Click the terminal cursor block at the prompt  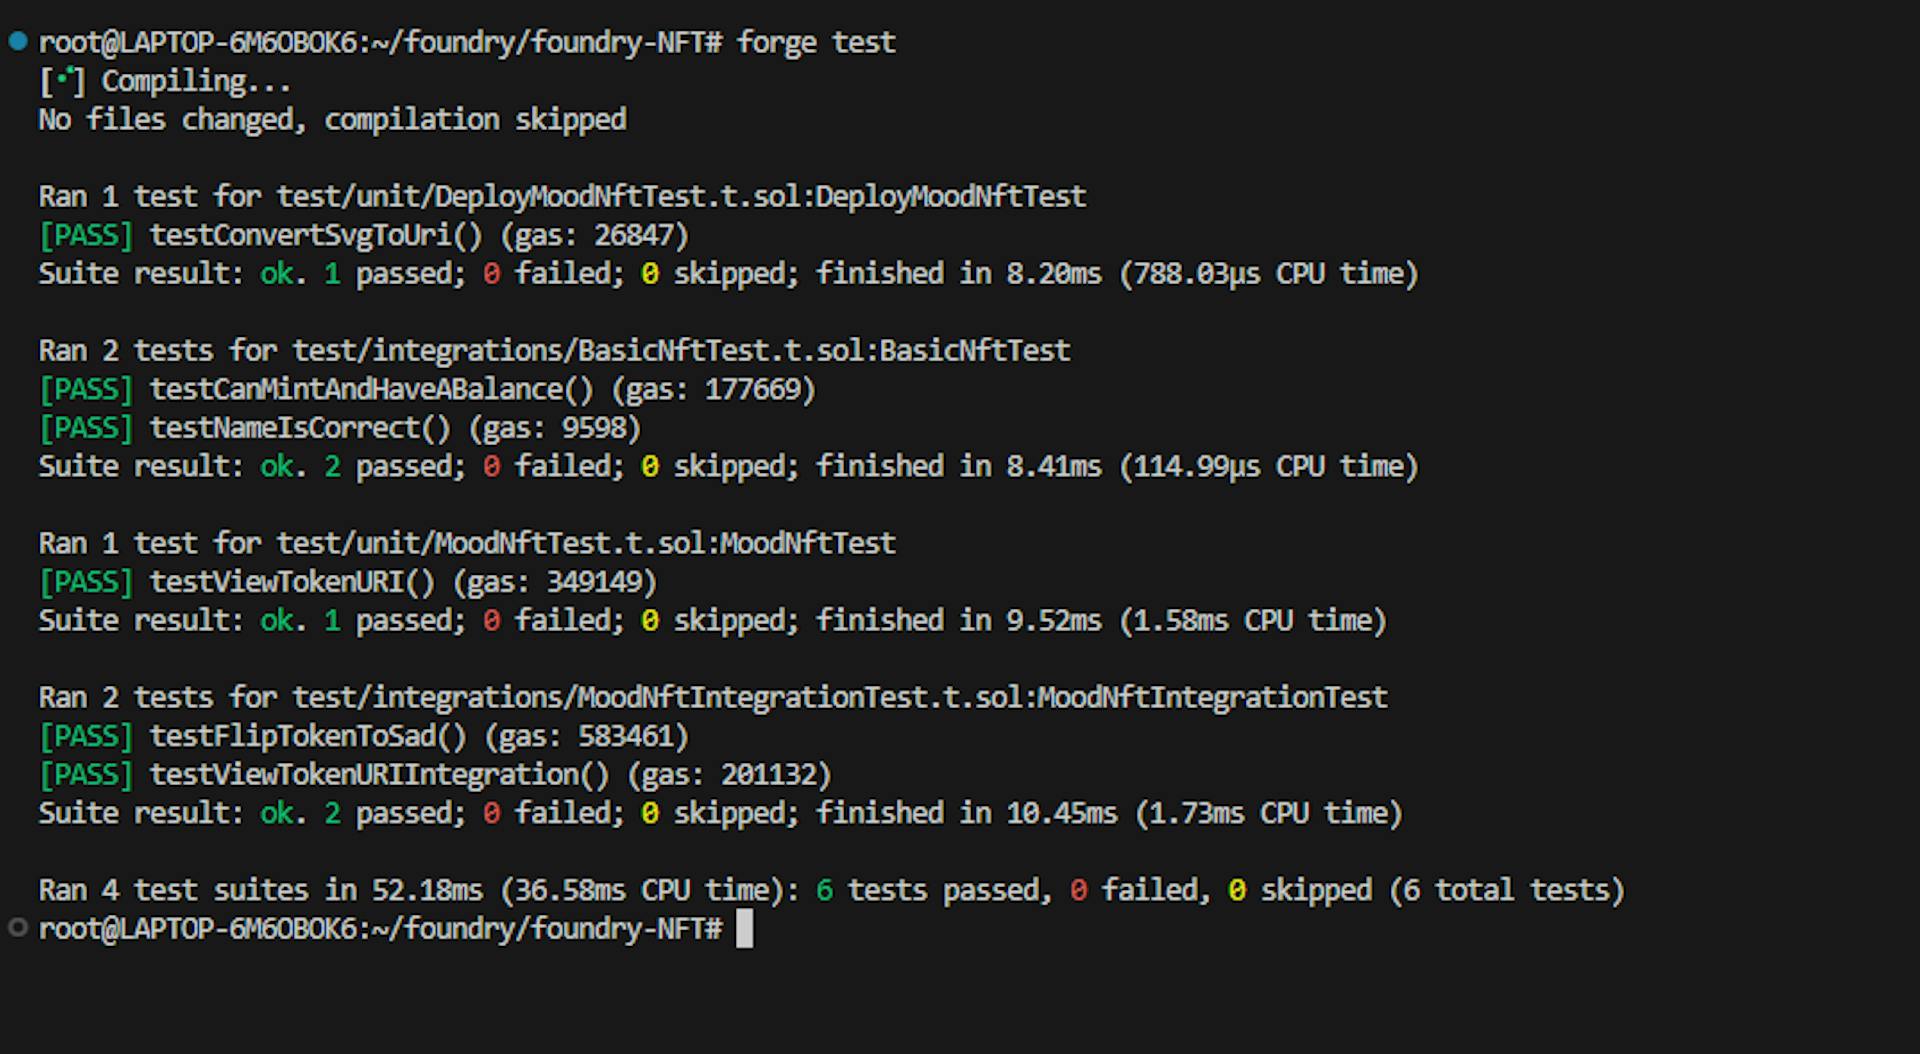coord(744,929)
